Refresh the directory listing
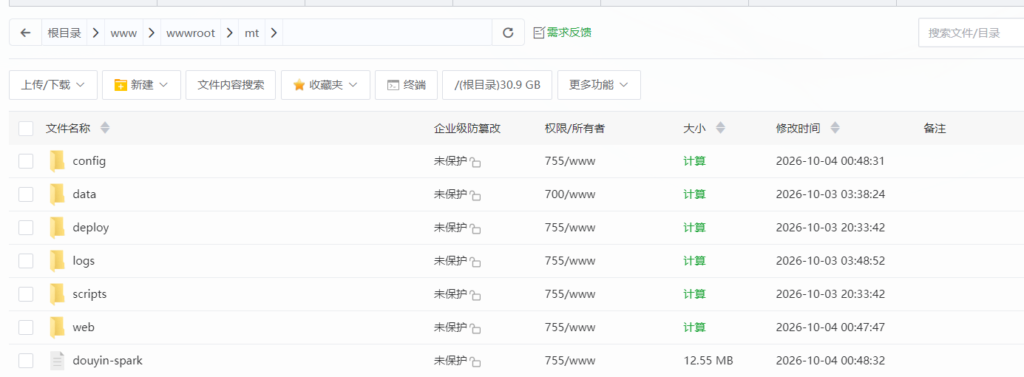The image size is (1024, 377). tap(507, 33)
